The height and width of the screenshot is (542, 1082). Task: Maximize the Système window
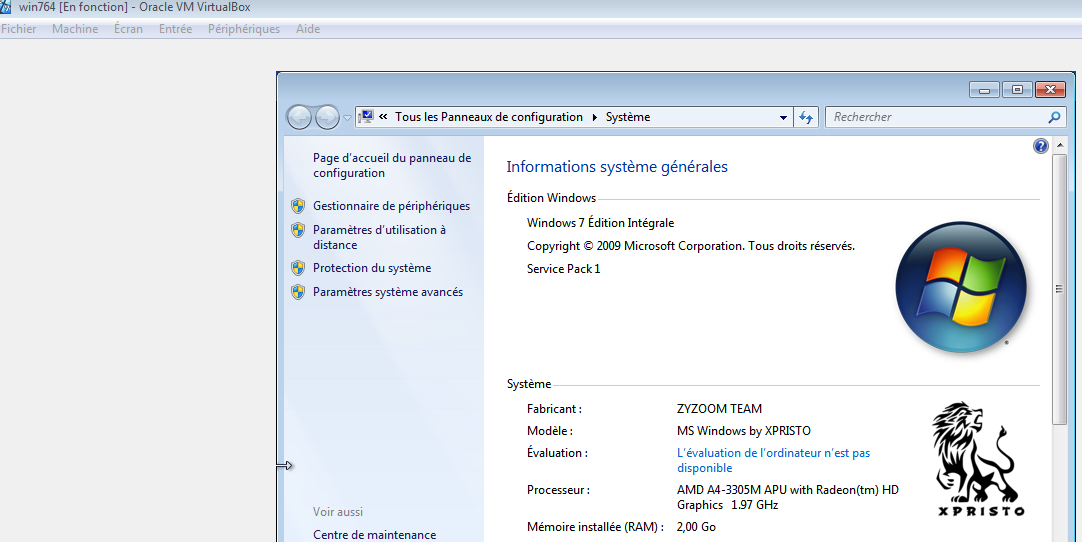[1017, 90]
